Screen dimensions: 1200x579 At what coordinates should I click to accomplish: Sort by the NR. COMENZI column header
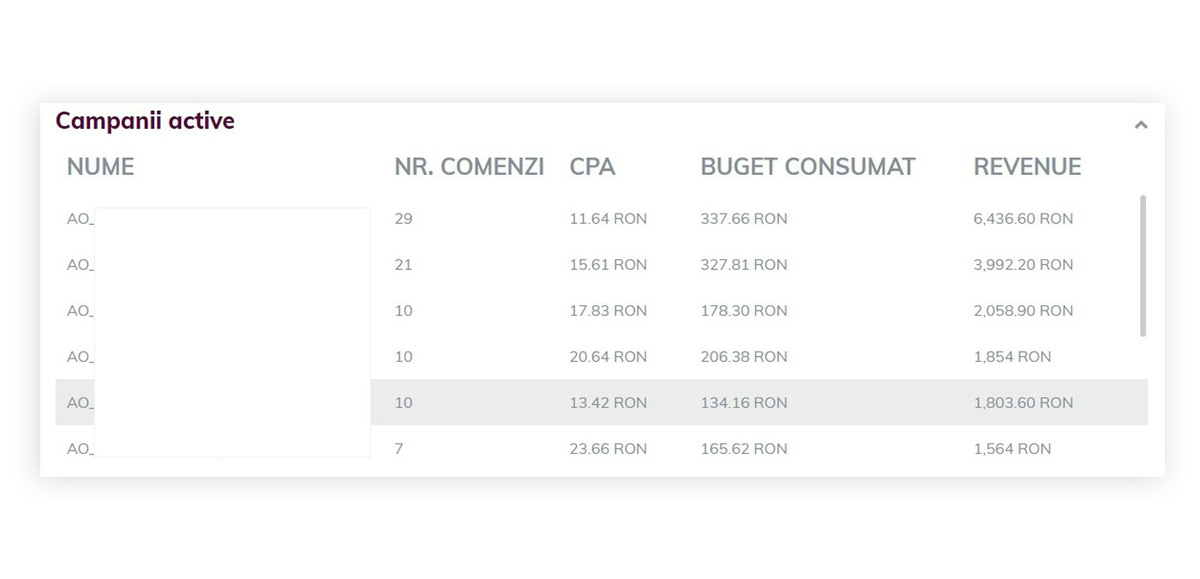click(469, 167)
